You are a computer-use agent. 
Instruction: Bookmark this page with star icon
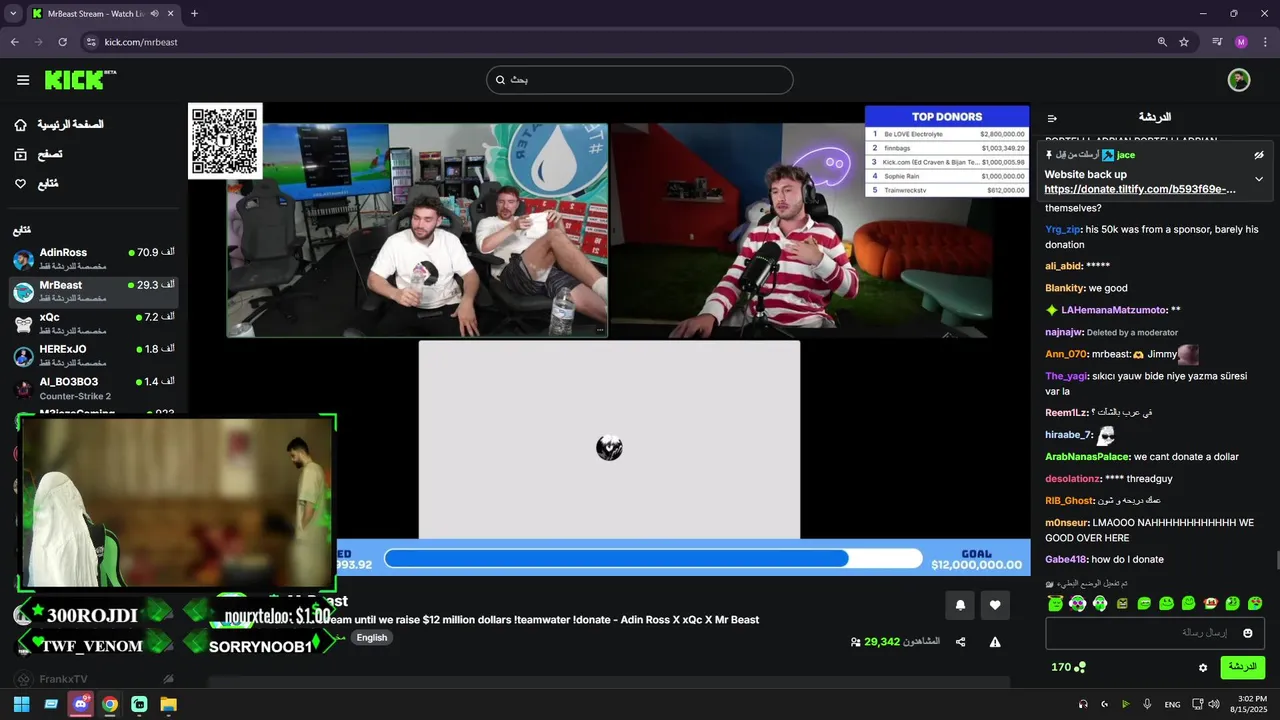[x=1184, y=42]
